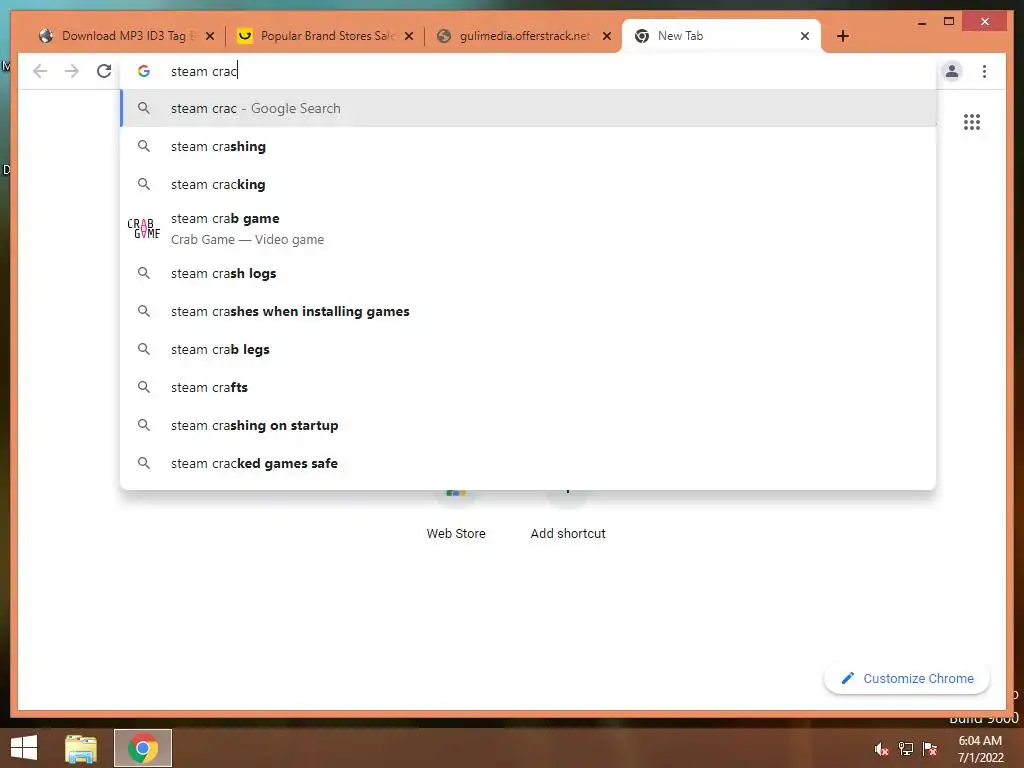The width and height of the screenshot is (1024, 768).
Task: Click the browser back arrow
Action: click(40, 71)
